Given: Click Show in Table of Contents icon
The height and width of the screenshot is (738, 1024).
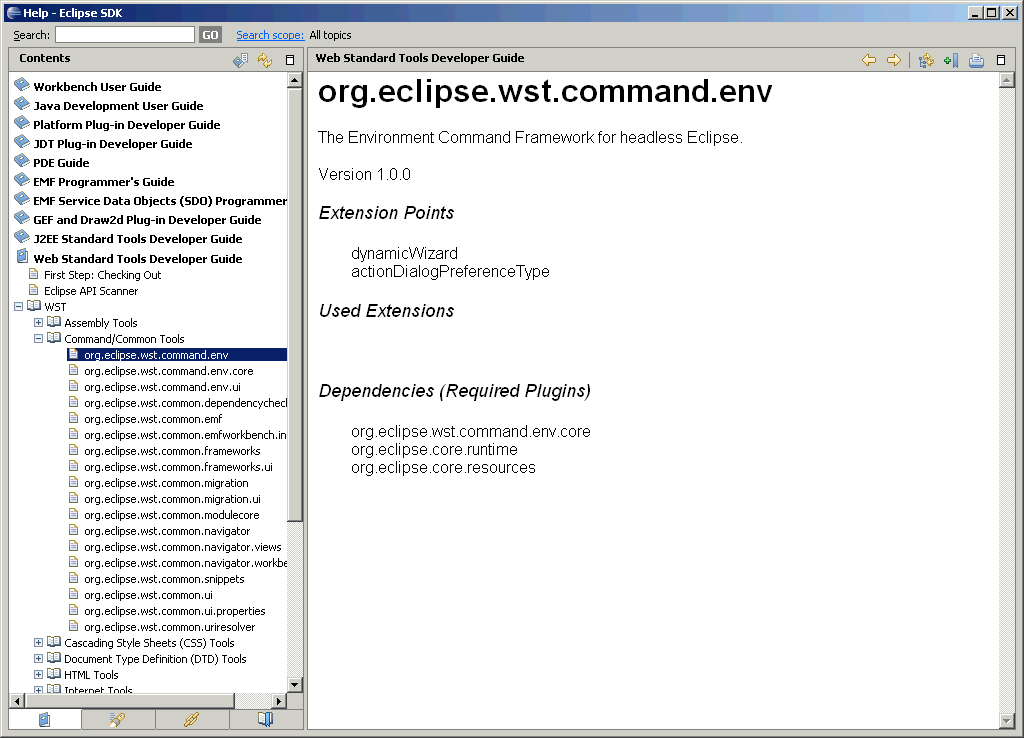Looking at the screenshot, I should (x=926, y=60).
